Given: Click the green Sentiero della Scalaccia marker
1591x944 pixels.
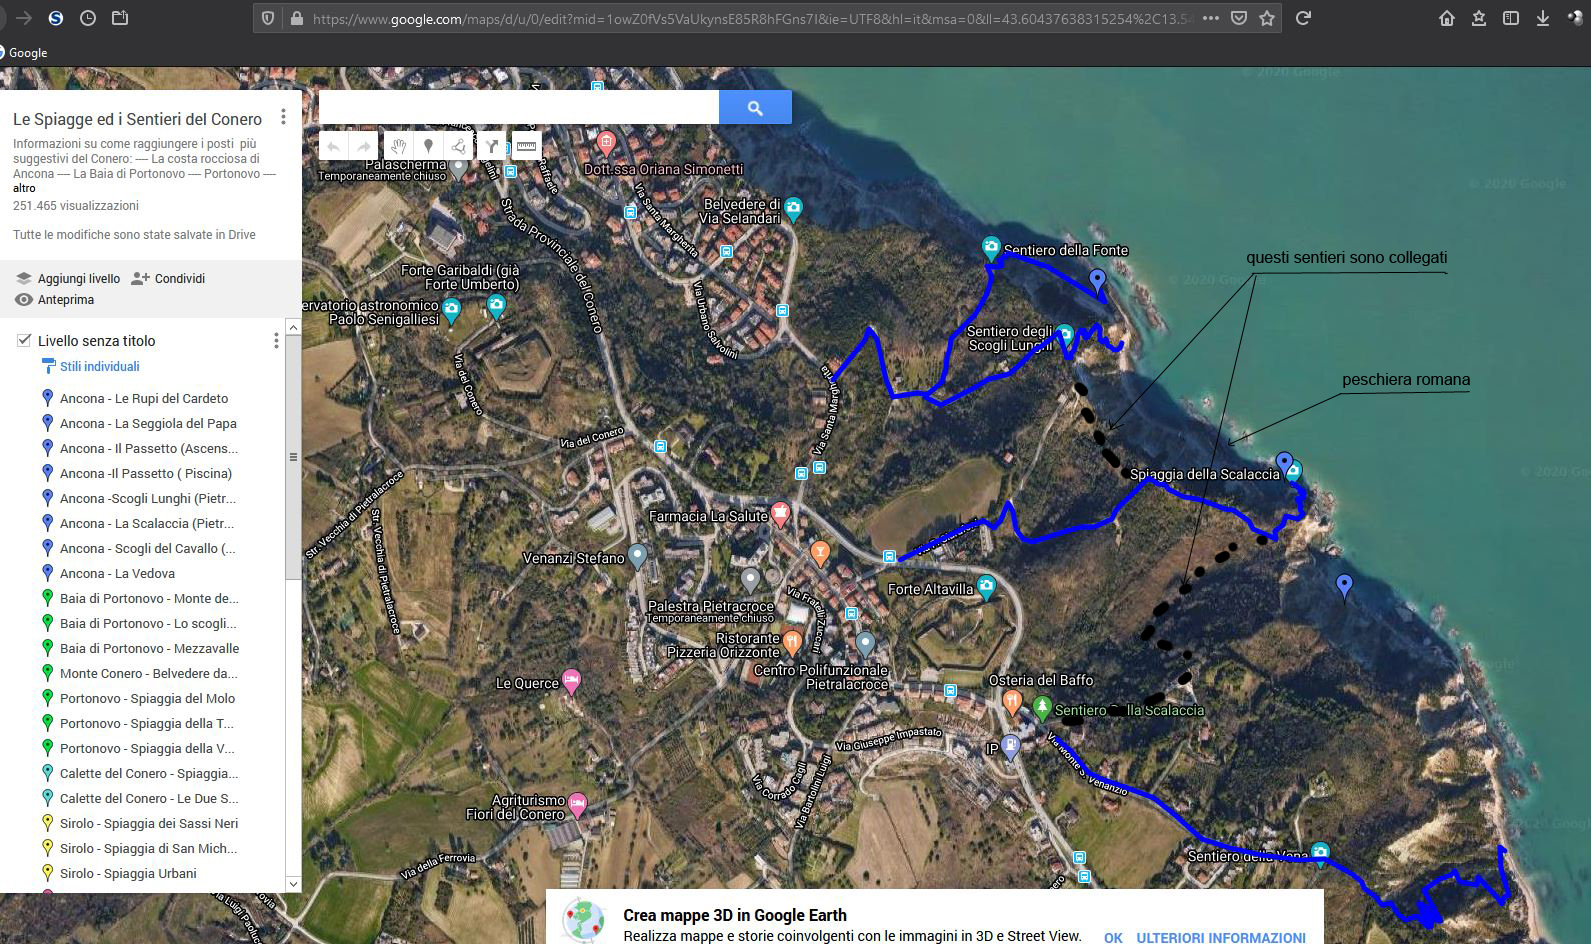Looking at the screenshot, I should tap(1042, 708).
